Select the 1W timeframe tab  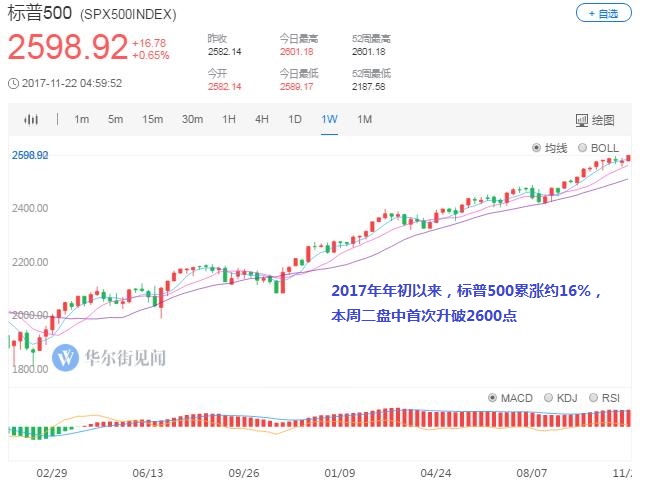tap(329, 119)
